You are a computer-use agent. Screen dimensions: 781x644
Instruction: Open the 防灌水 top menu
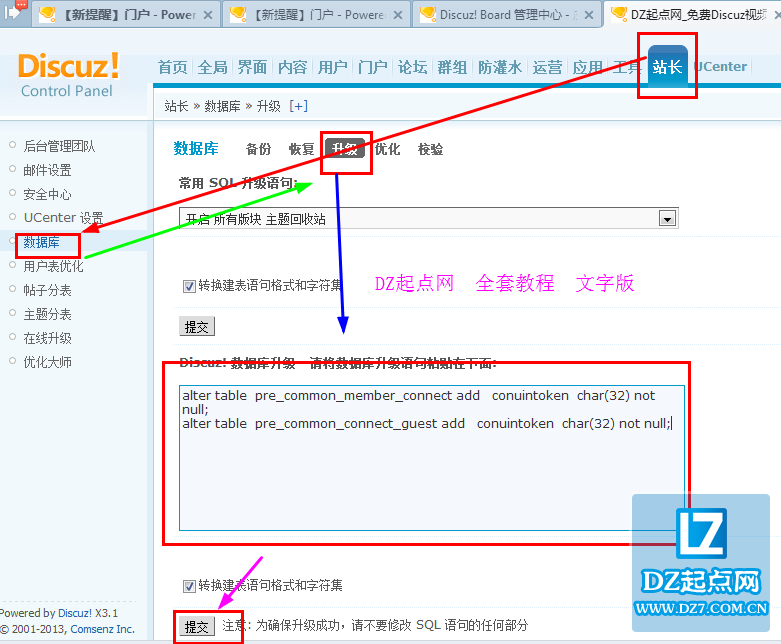(500, 67)
